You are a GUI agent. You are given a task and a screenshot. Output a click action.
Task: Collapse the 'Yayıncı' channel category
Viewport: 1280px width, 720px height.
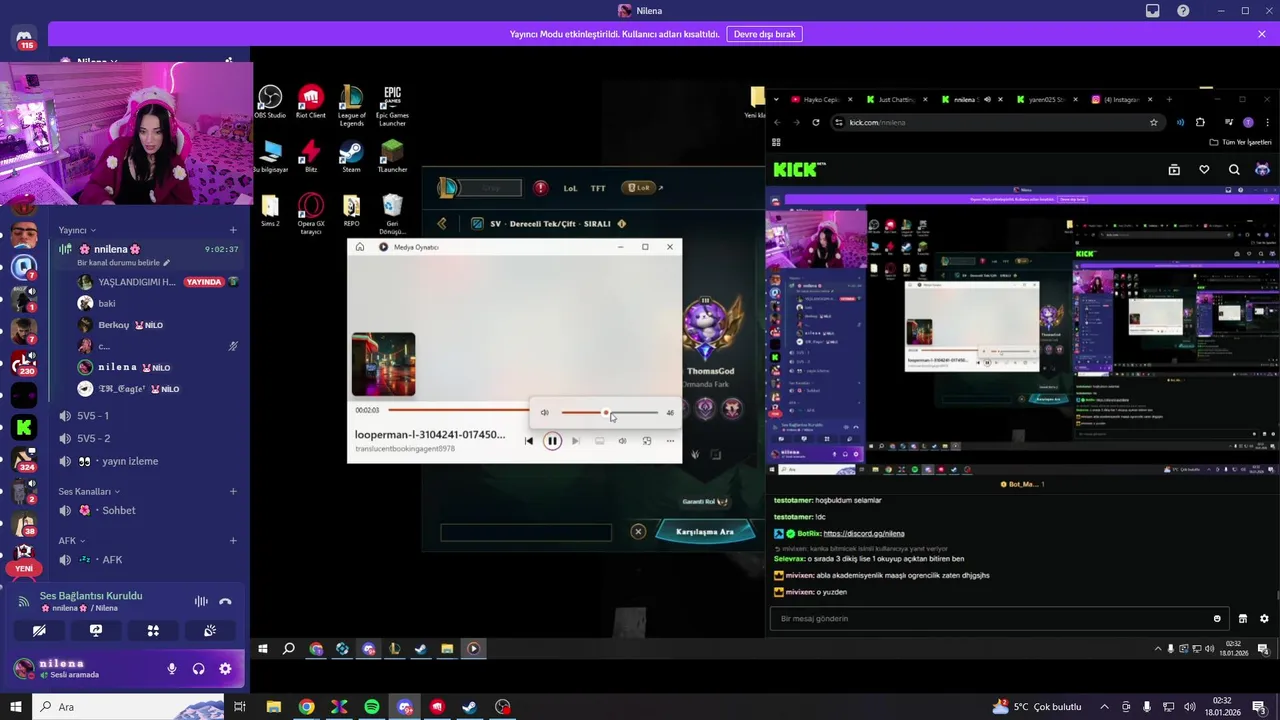(x=77, y=230)
